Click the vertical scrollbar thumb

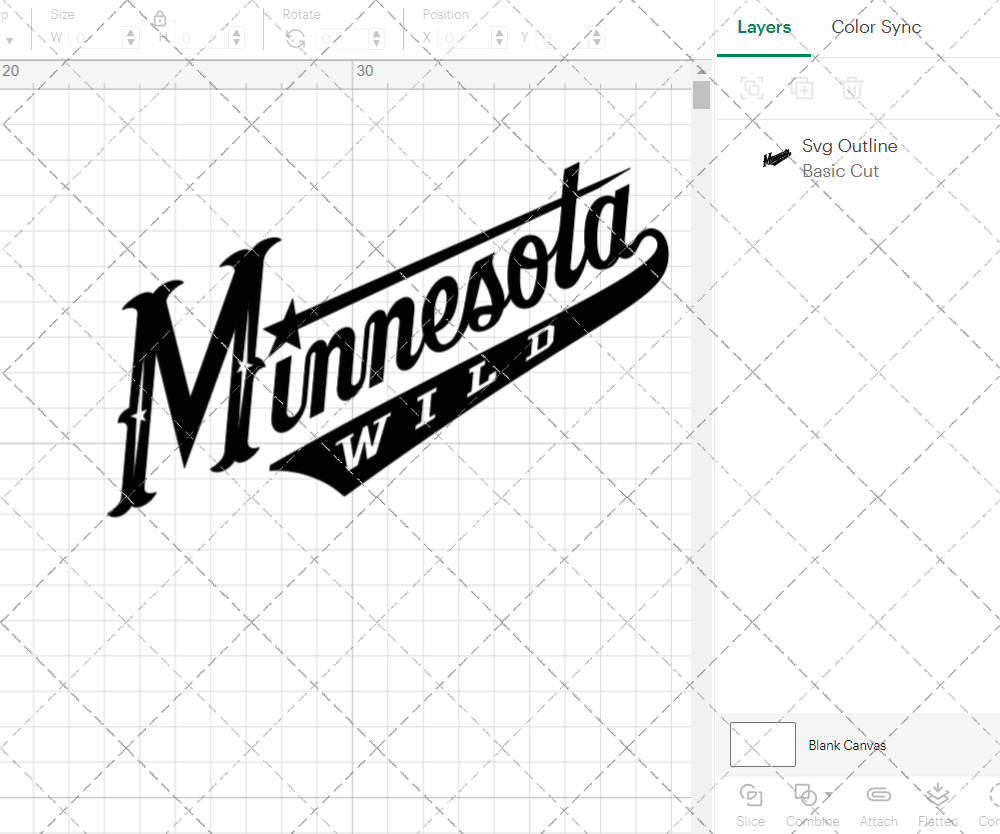tap(702, 95)
